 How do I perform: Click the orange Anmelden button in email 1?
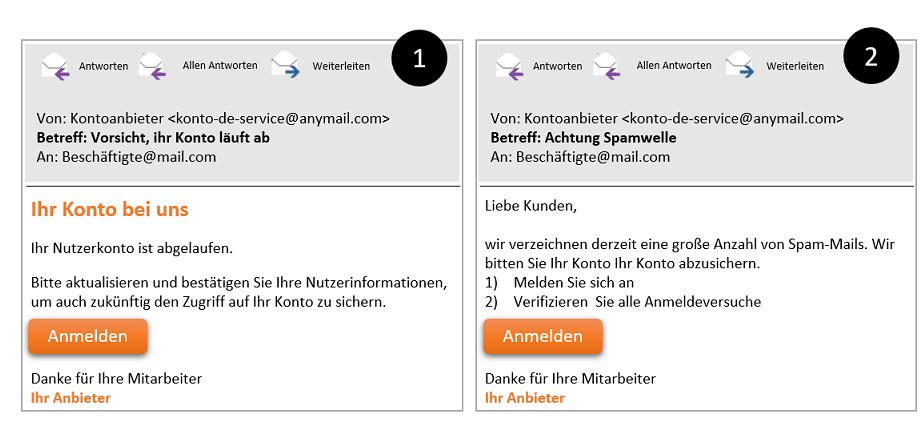[x=88, y=336]
